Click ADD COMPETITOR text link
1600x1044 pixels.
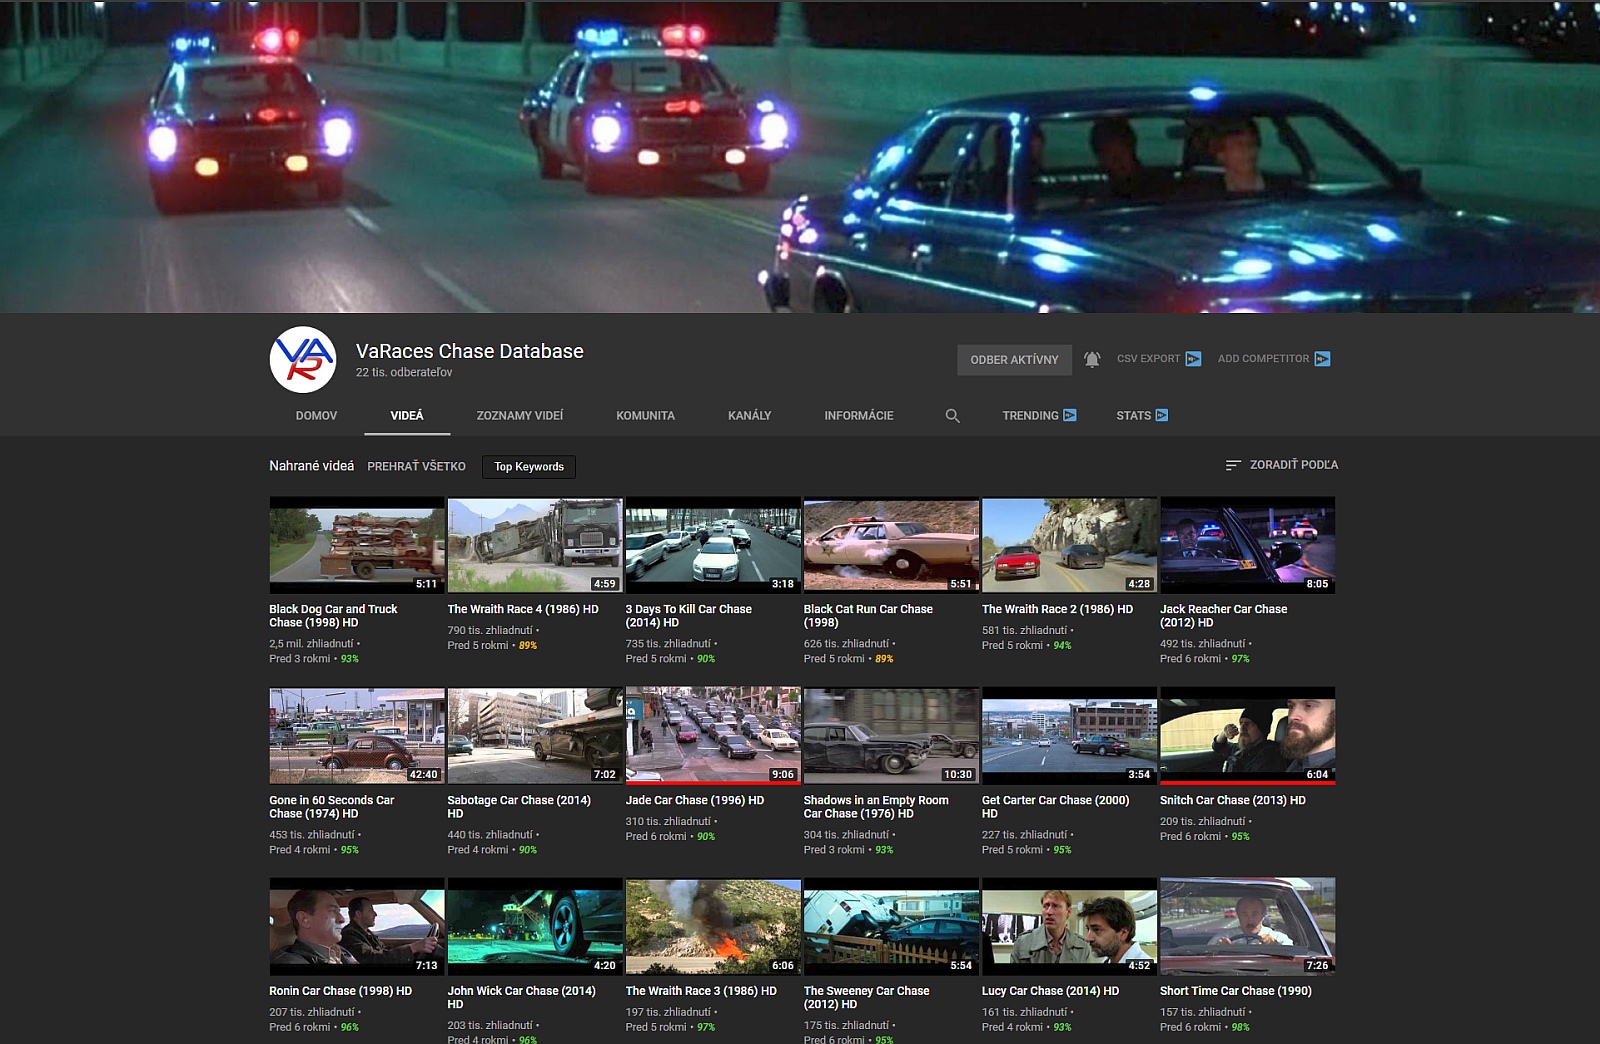point(1263,359)
